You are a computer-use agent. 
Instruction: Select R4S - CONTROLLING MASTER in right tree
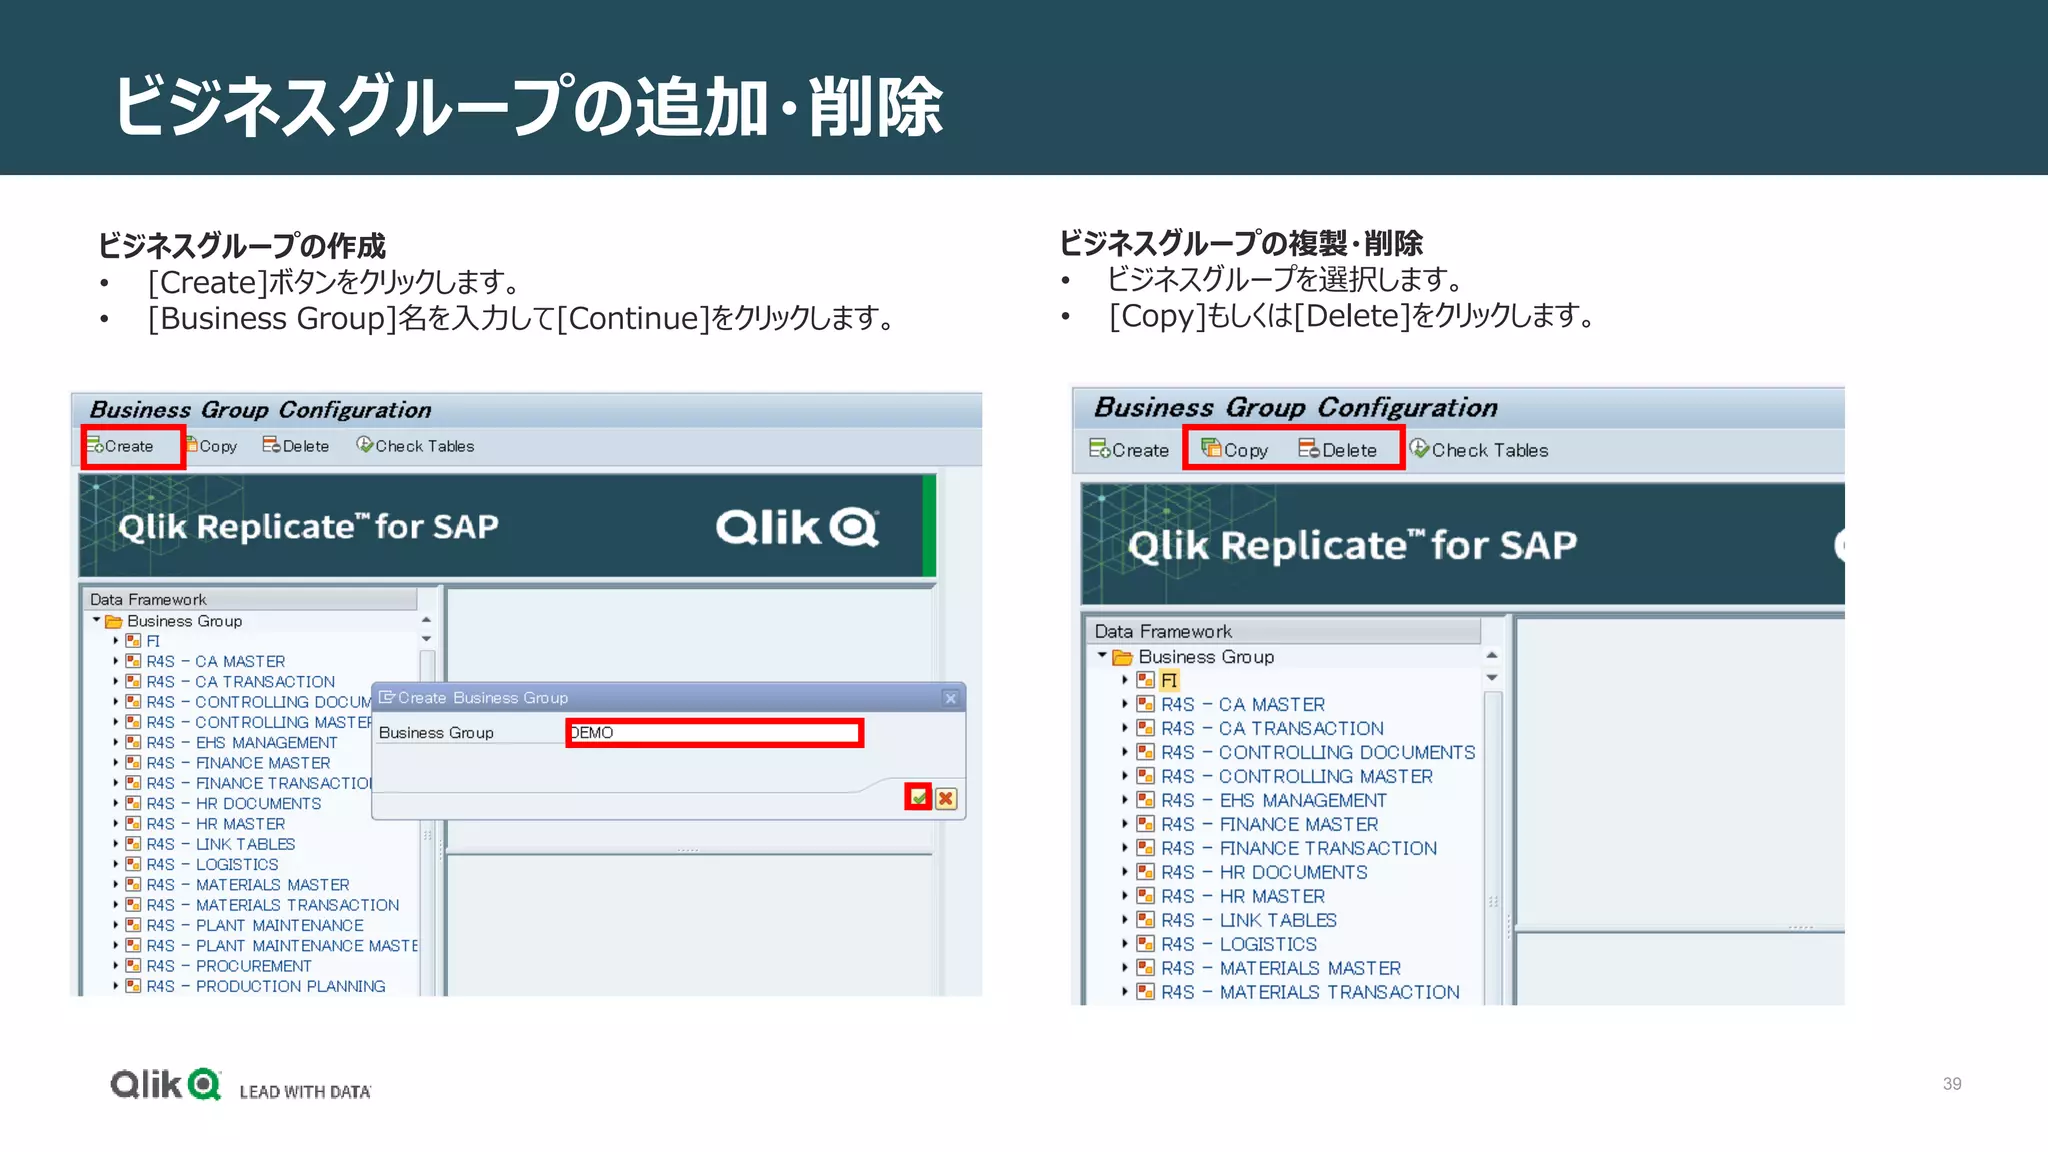pyautogui.click(x=1297, y=776)
